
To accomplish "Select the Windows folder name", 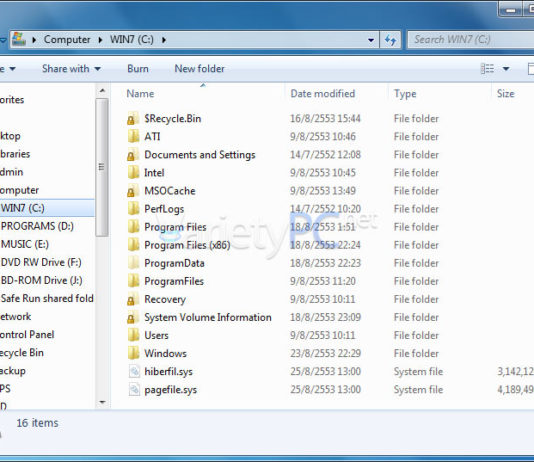I will [166, 353].
